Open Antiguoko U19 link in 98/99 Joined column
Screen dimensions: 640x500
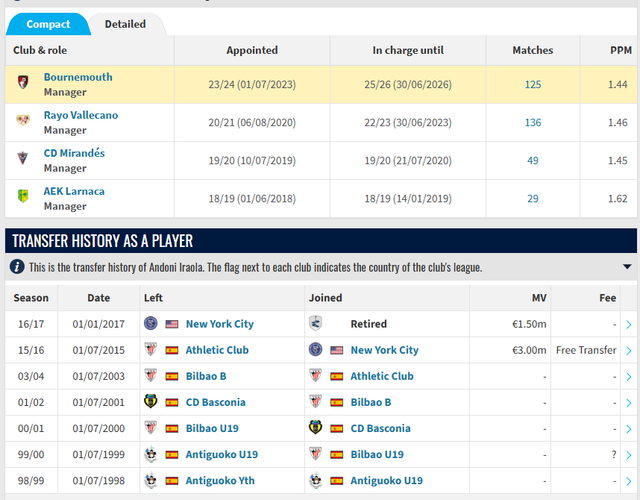tap(387, 481)
